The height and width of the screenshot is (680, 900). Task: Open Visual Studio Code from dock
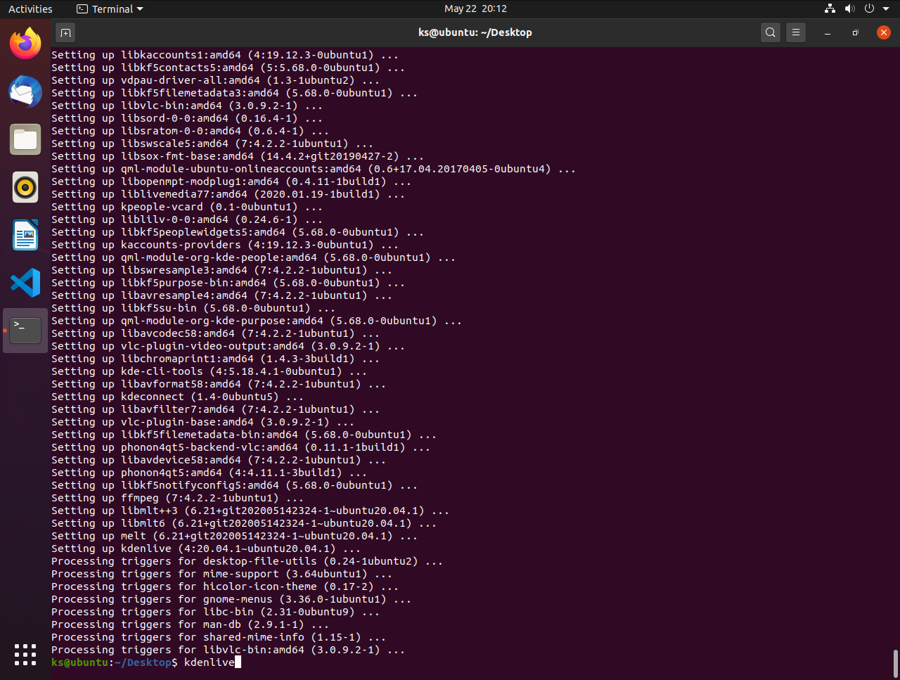click(x=25, y=282)
